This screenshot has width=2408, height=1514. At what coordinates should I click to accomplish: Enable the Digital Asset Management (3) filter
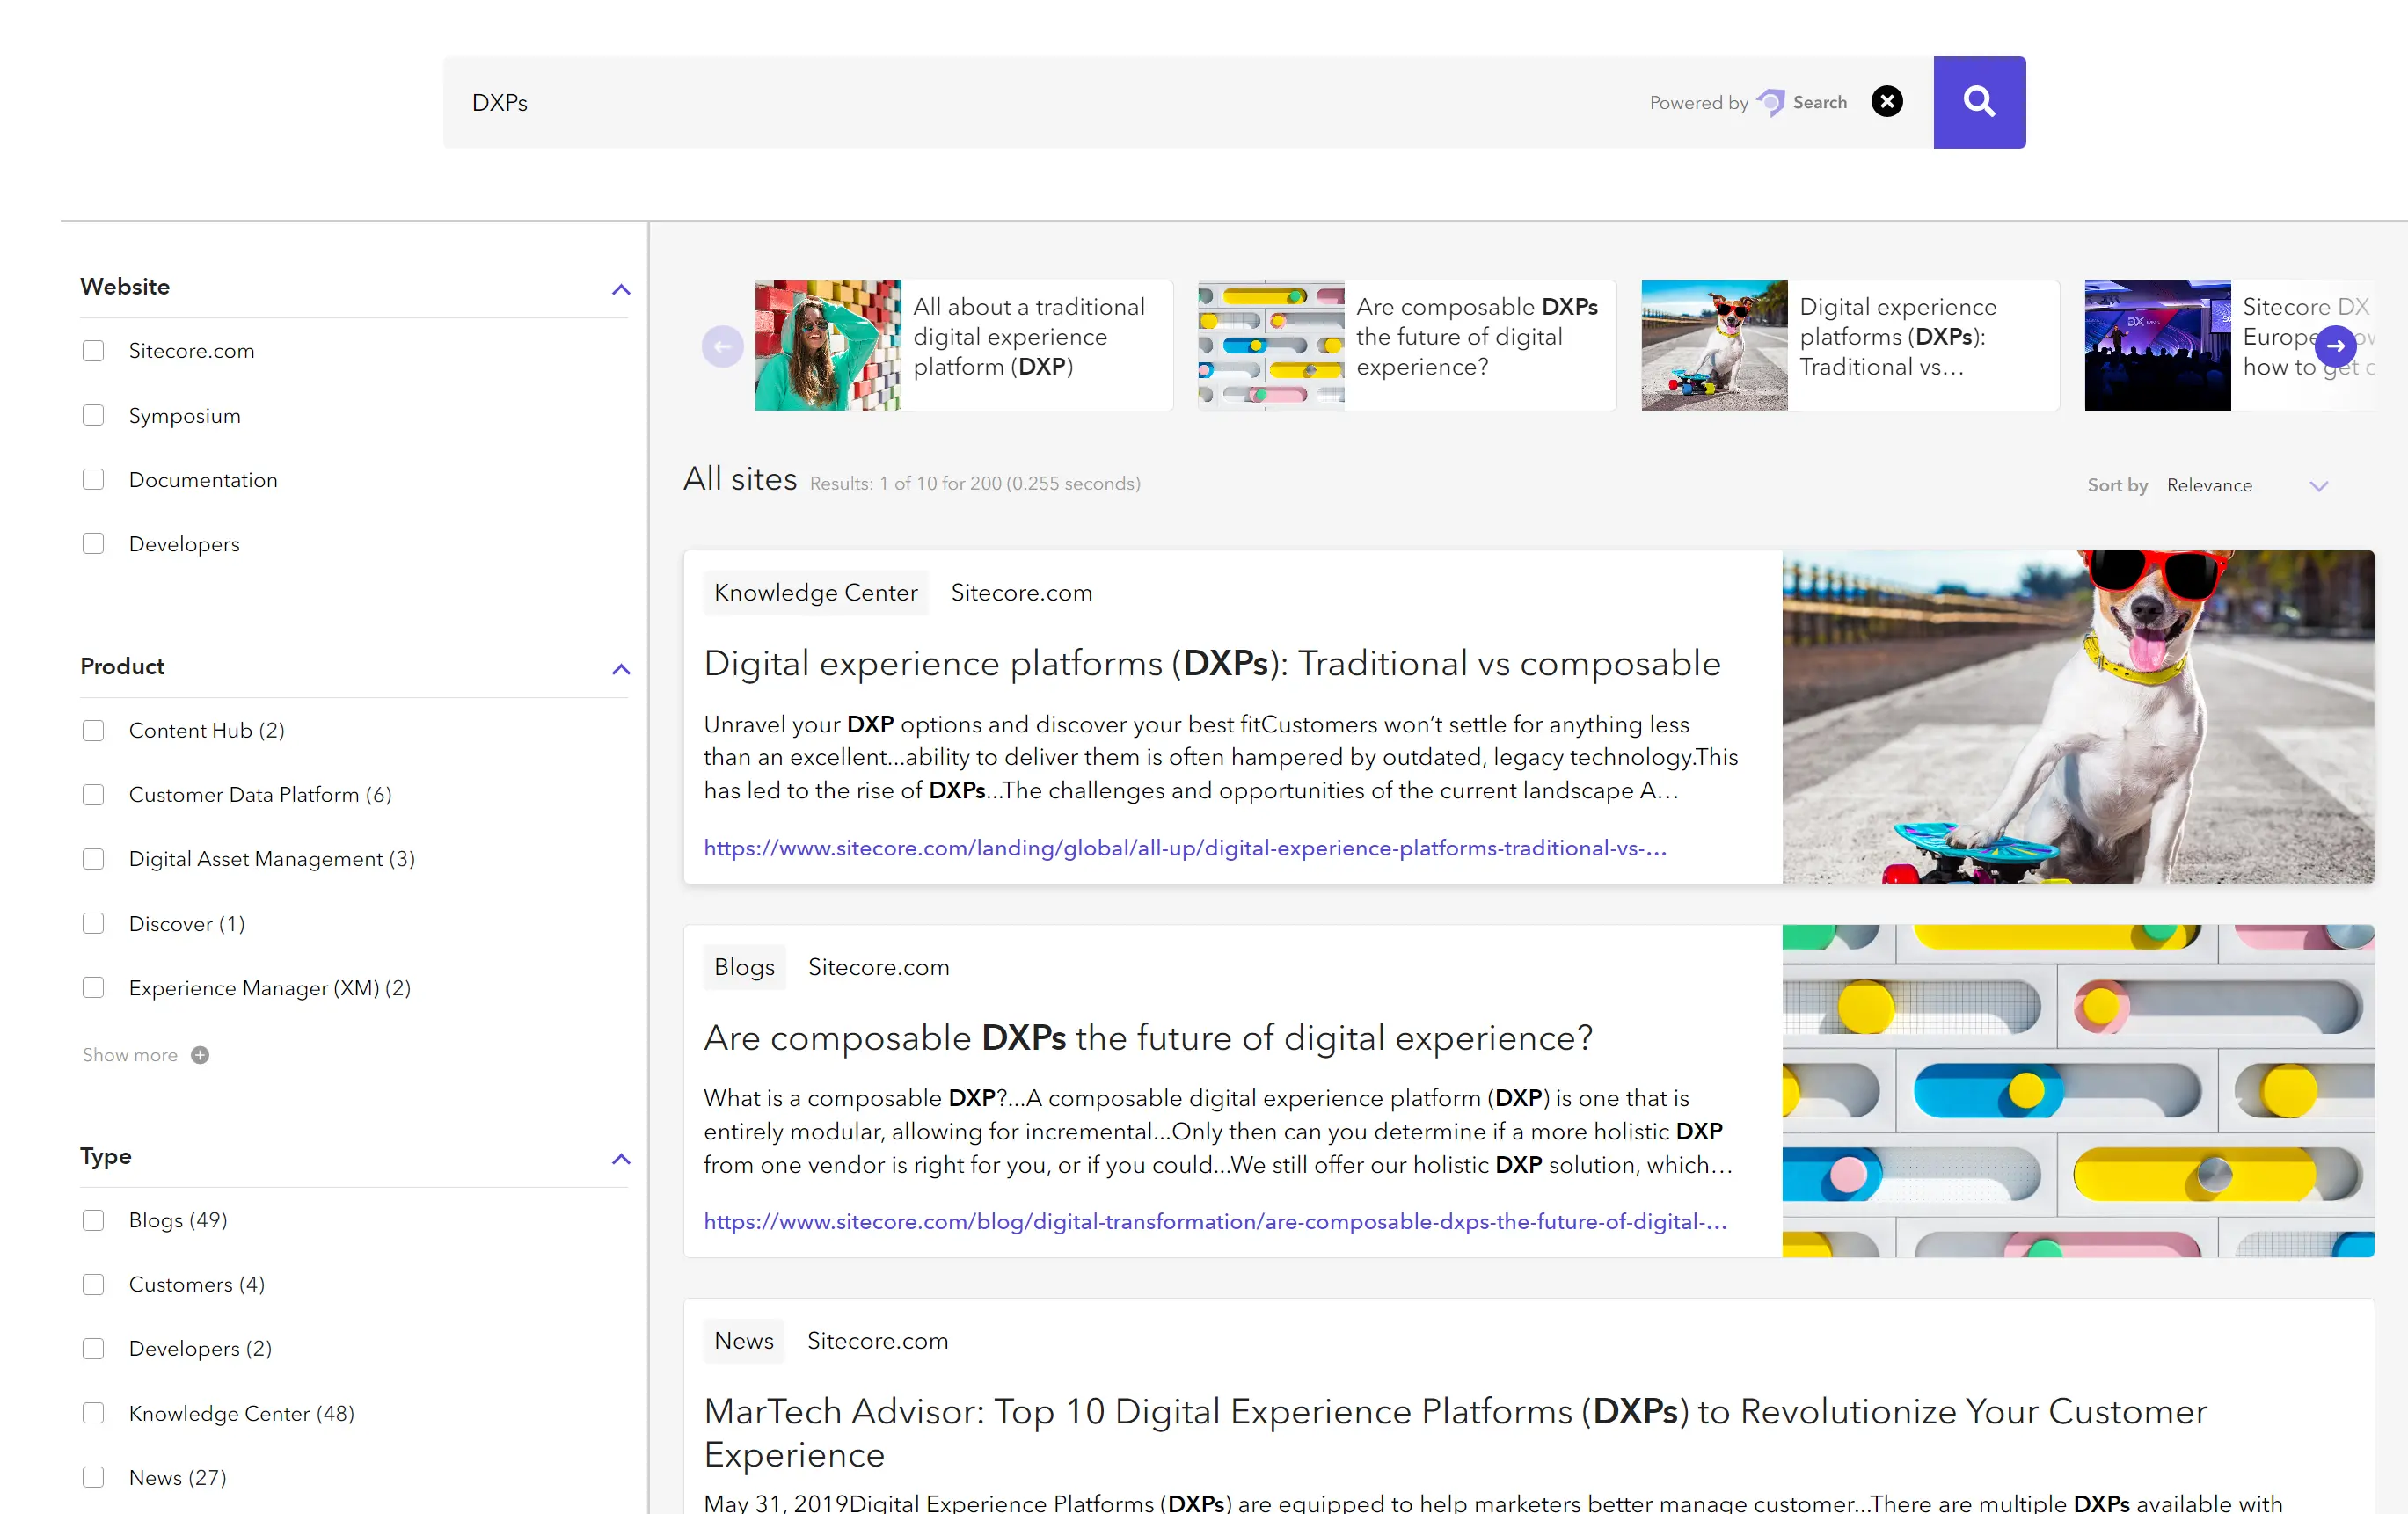coord(93,859)
